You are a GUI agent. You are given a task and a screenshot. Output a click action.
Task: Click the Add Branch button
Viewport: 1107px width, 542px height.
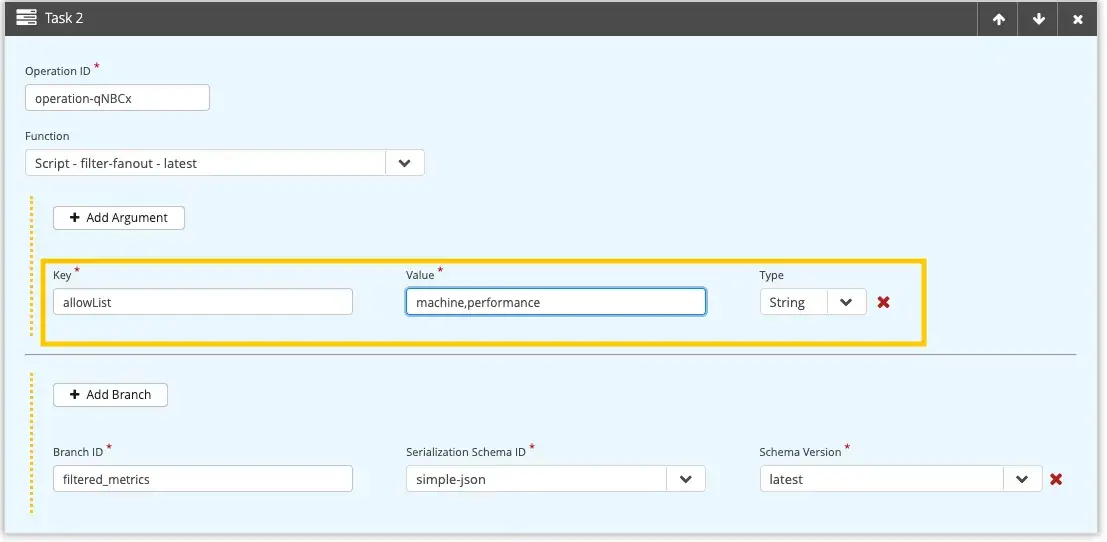pyautogui.click(x=110, y=395)
